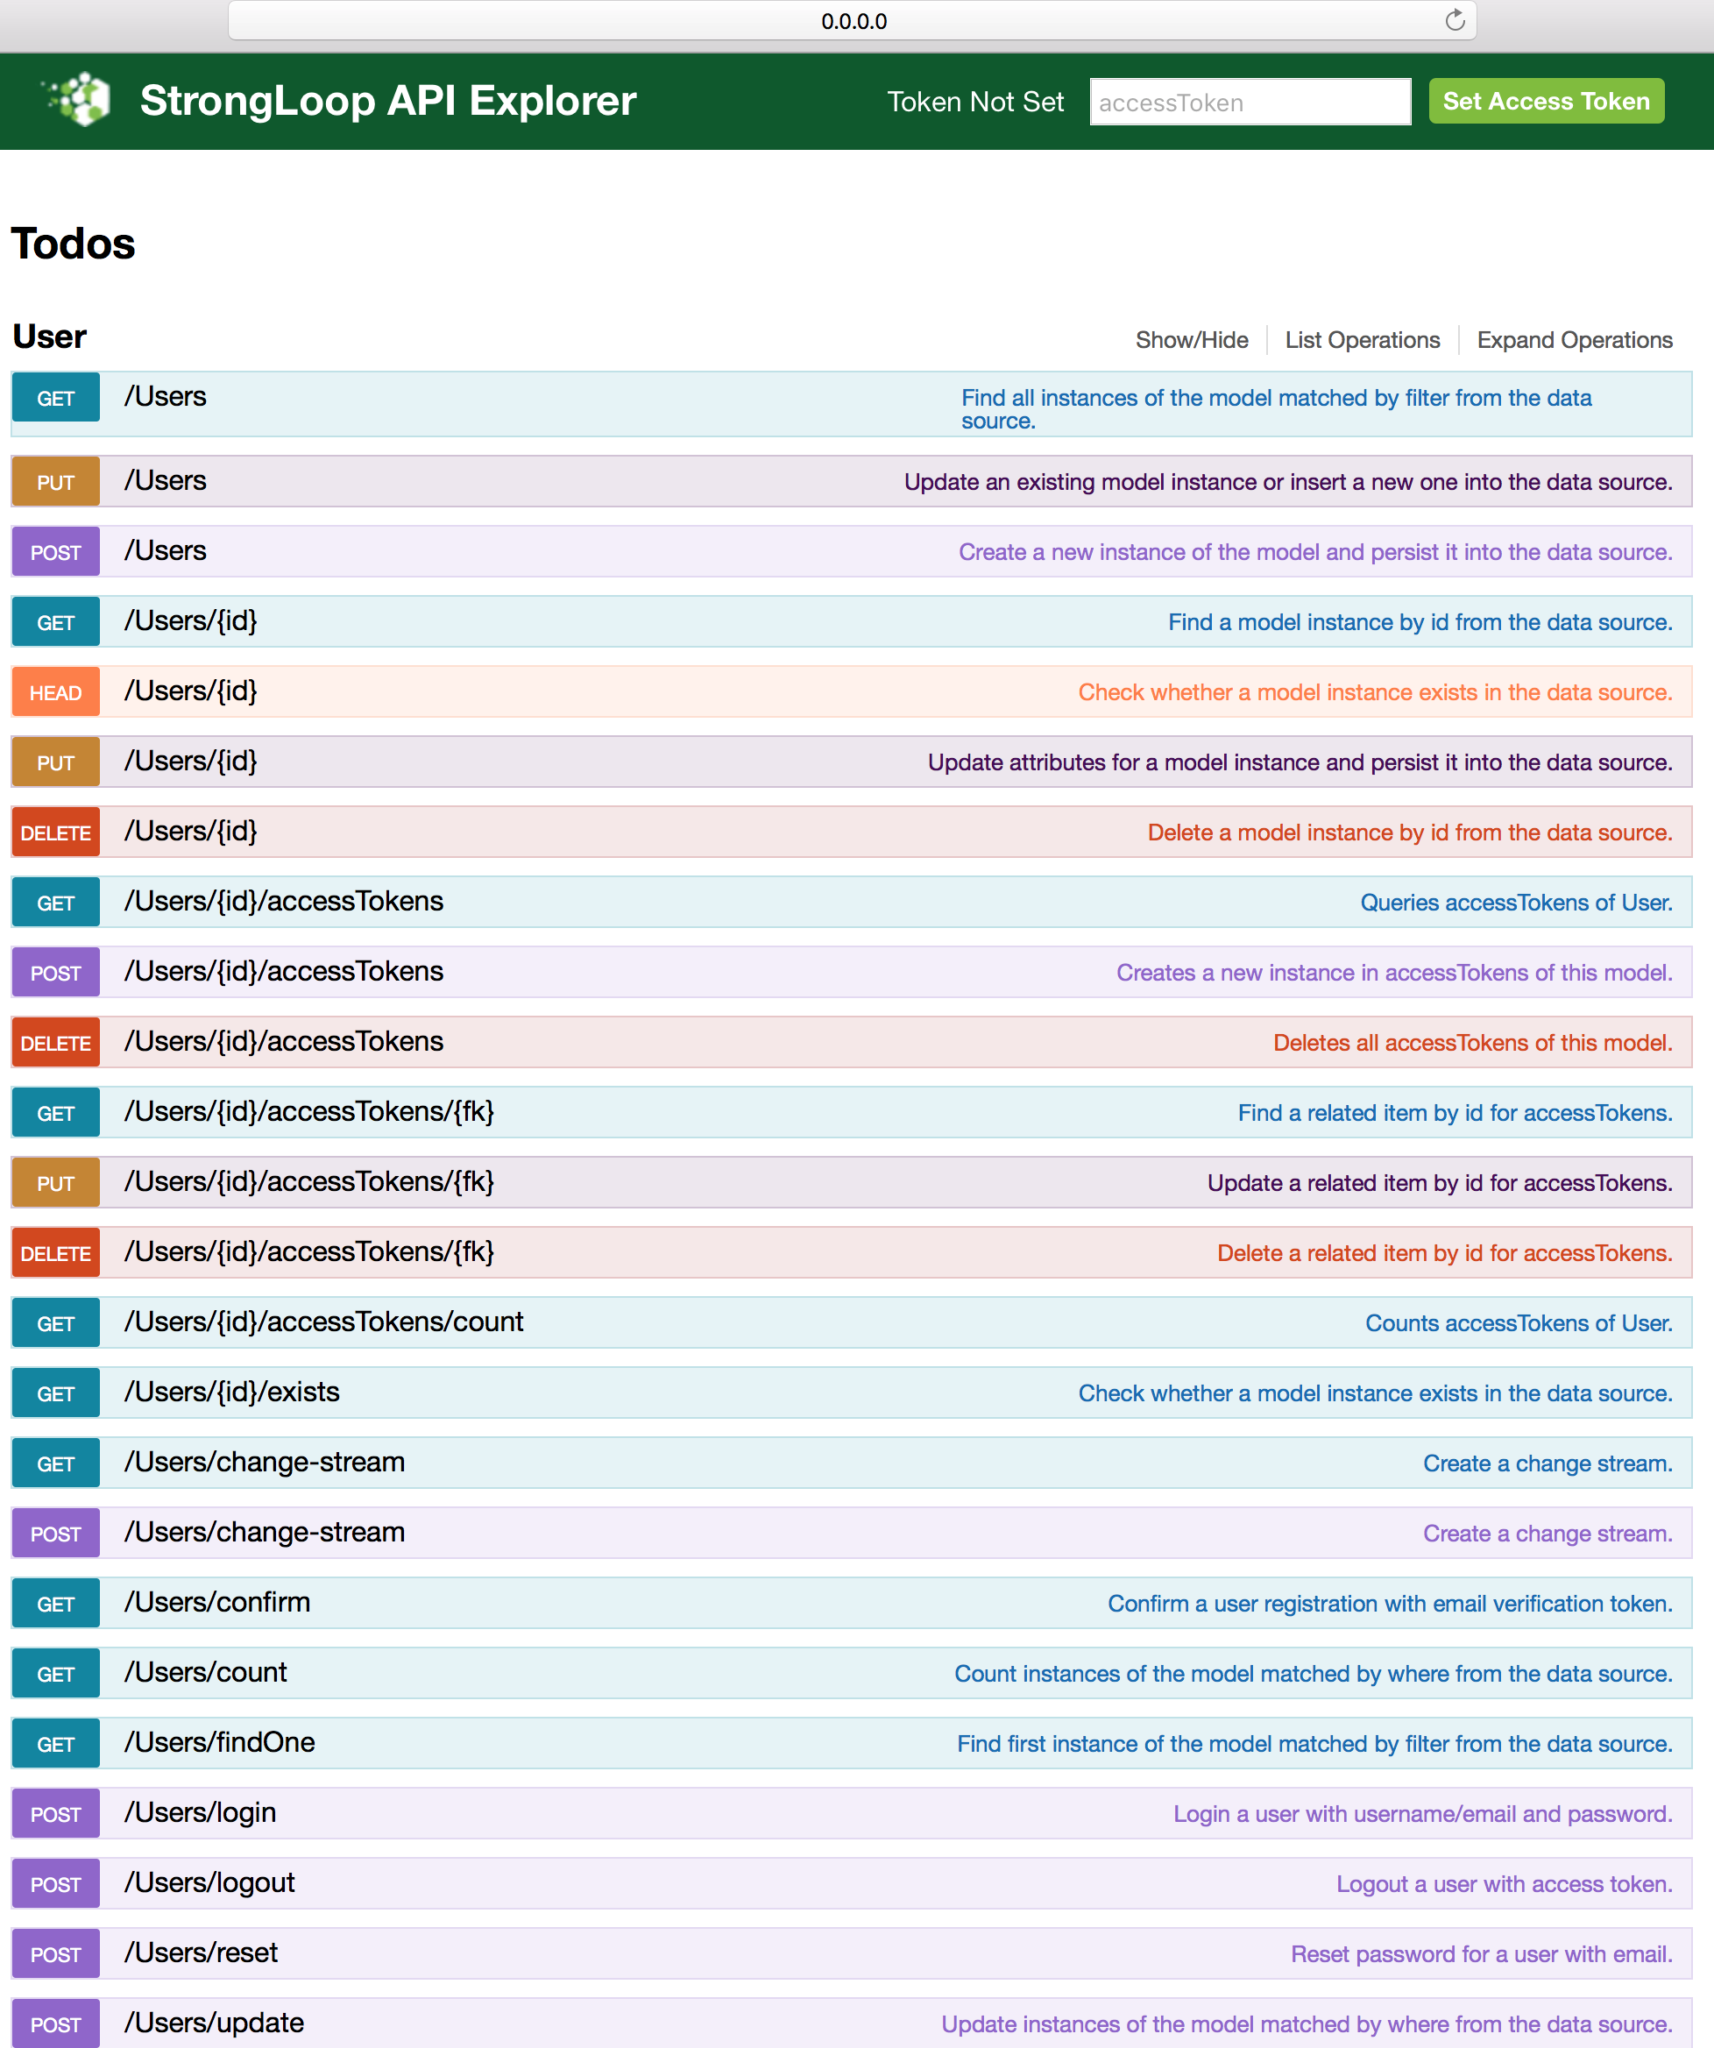Expand the /Users/login endpoint details
This screenshot has height=2048, width=1714.
(200, 1813)
